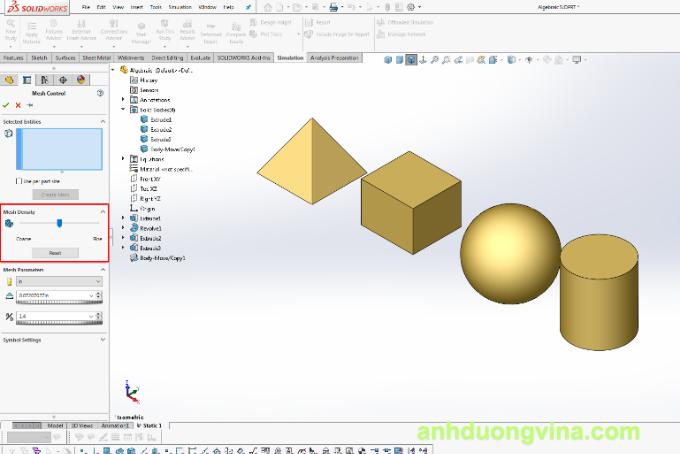
Task: Switch to the FeatureManager design tree tab icon
Action: click(x=10, y=79)
